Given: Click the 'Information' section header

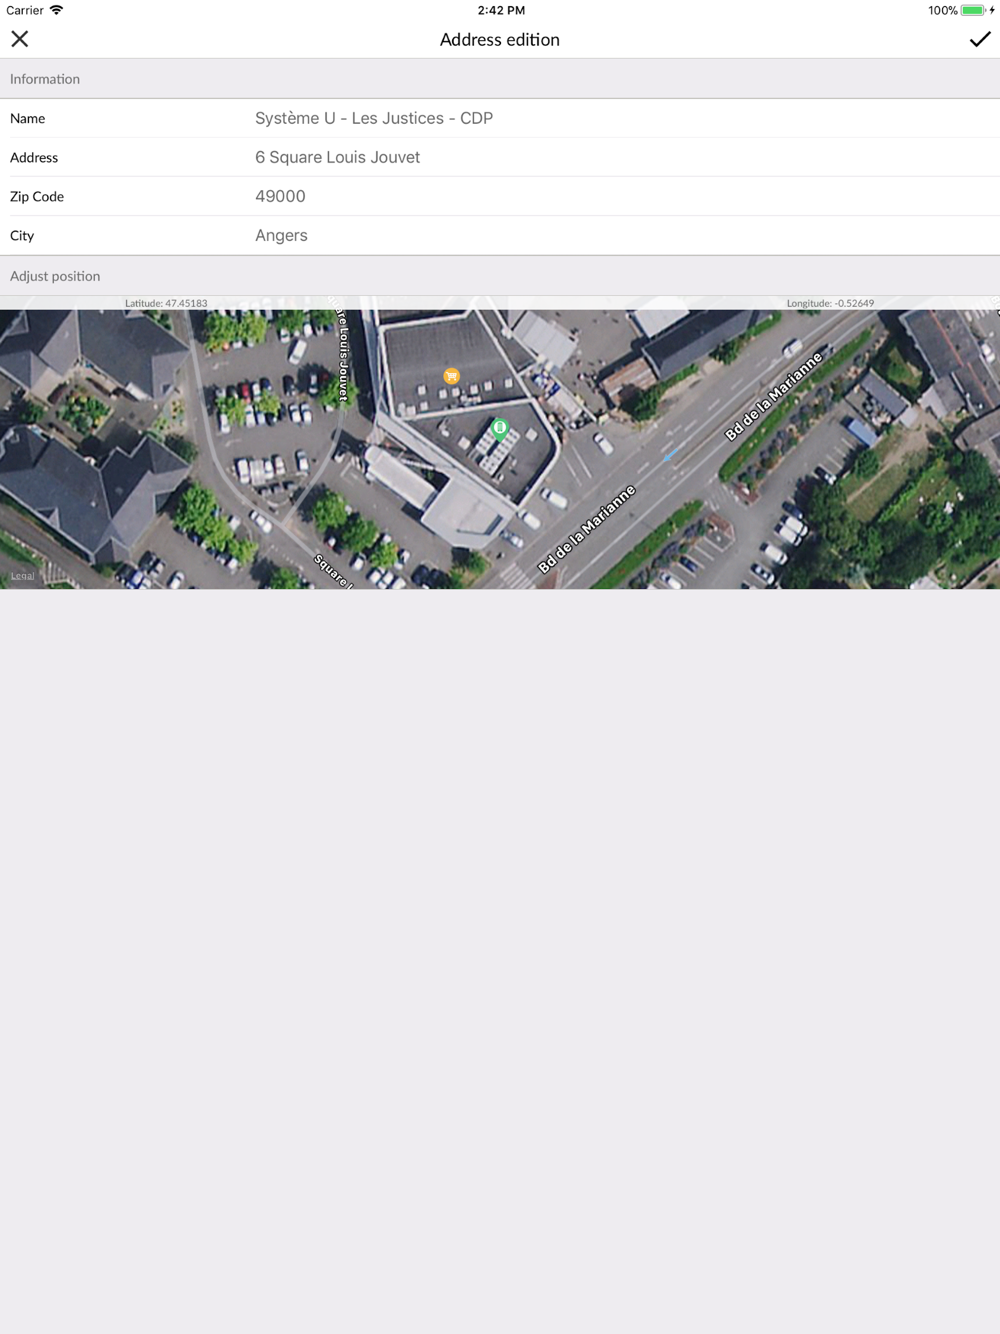Looking at the screenshot, I should (x=45, y=79).
